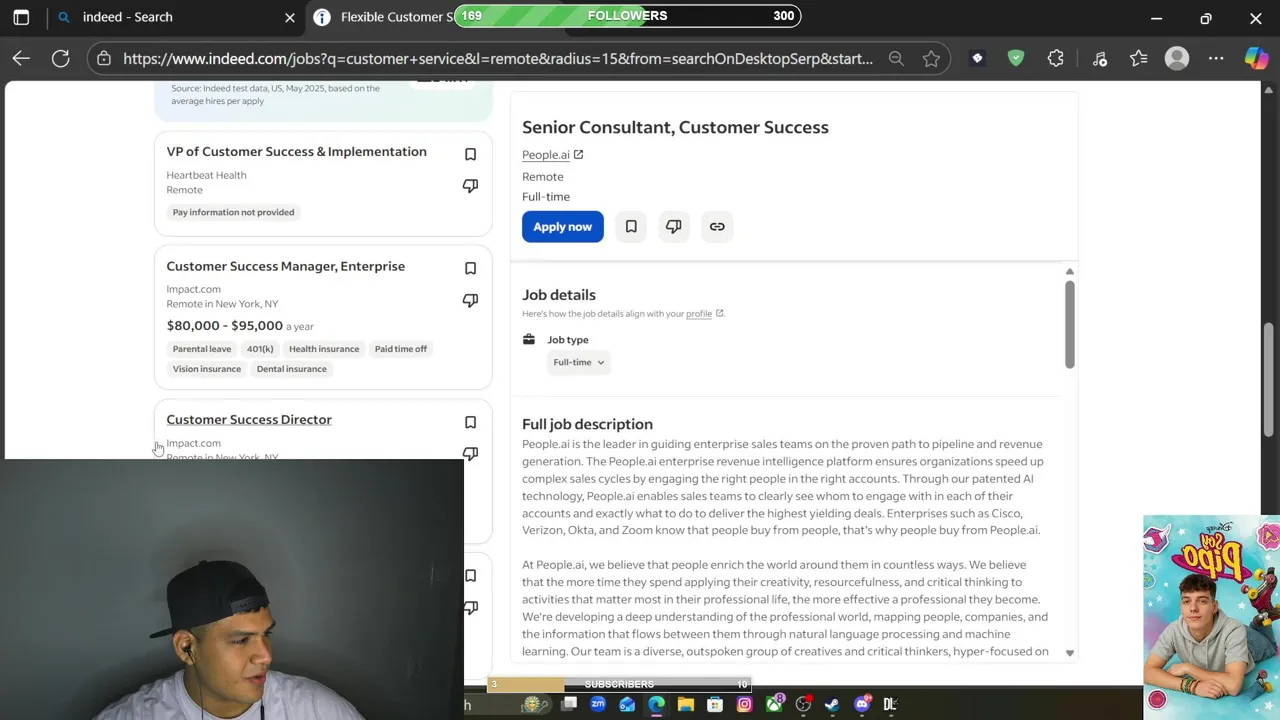
Task: Toggle save on Customer Success Manager, Enterprise
Action: (x=470, y=268)
